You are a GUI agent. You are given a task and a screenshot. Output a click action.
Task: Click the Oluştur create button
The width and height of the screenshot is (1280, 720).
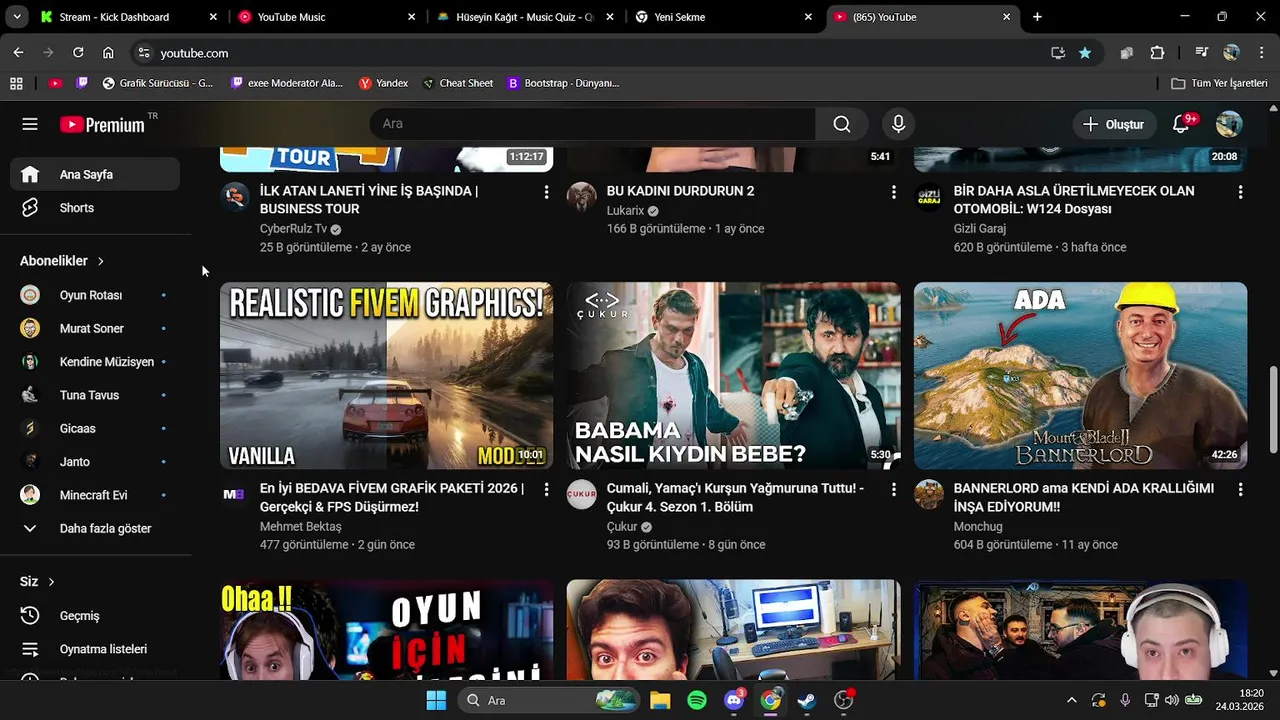coord(1113,124)
